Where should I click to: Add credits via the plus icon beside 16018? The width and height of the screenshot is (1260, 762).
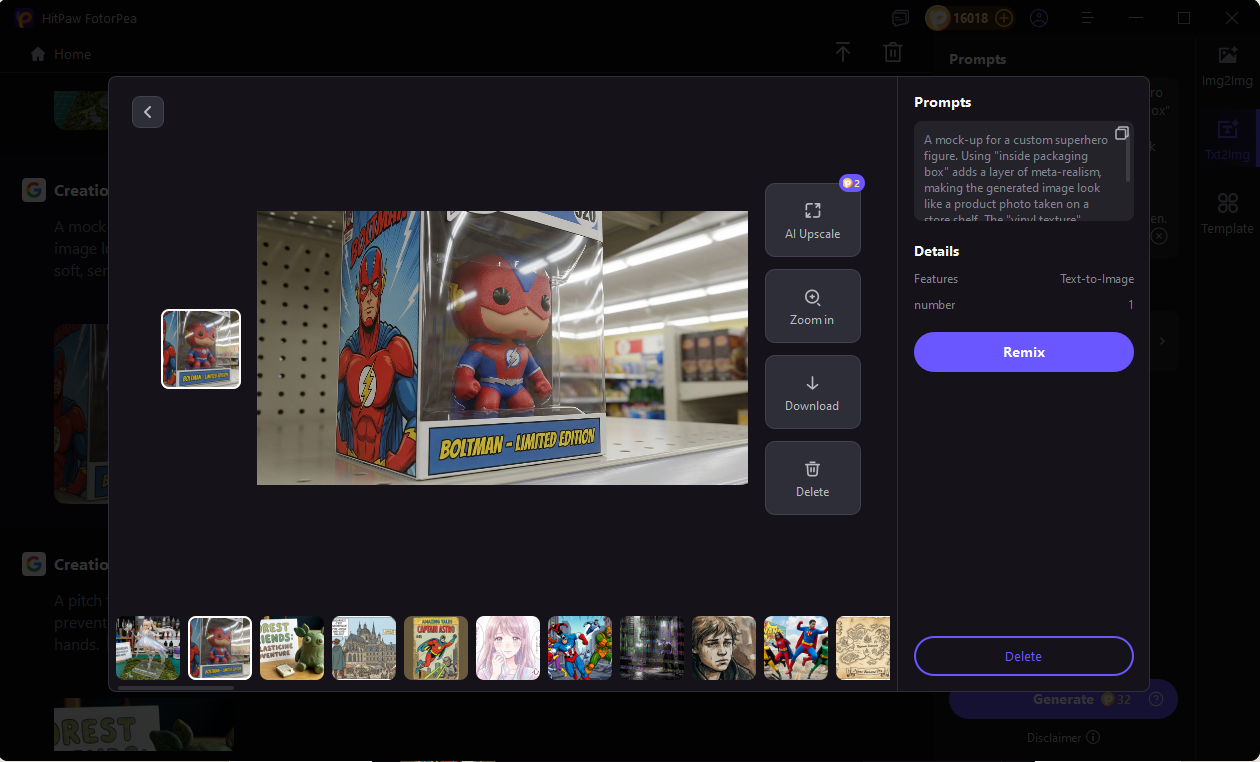pyautogui.click(x=1003, y=17)
